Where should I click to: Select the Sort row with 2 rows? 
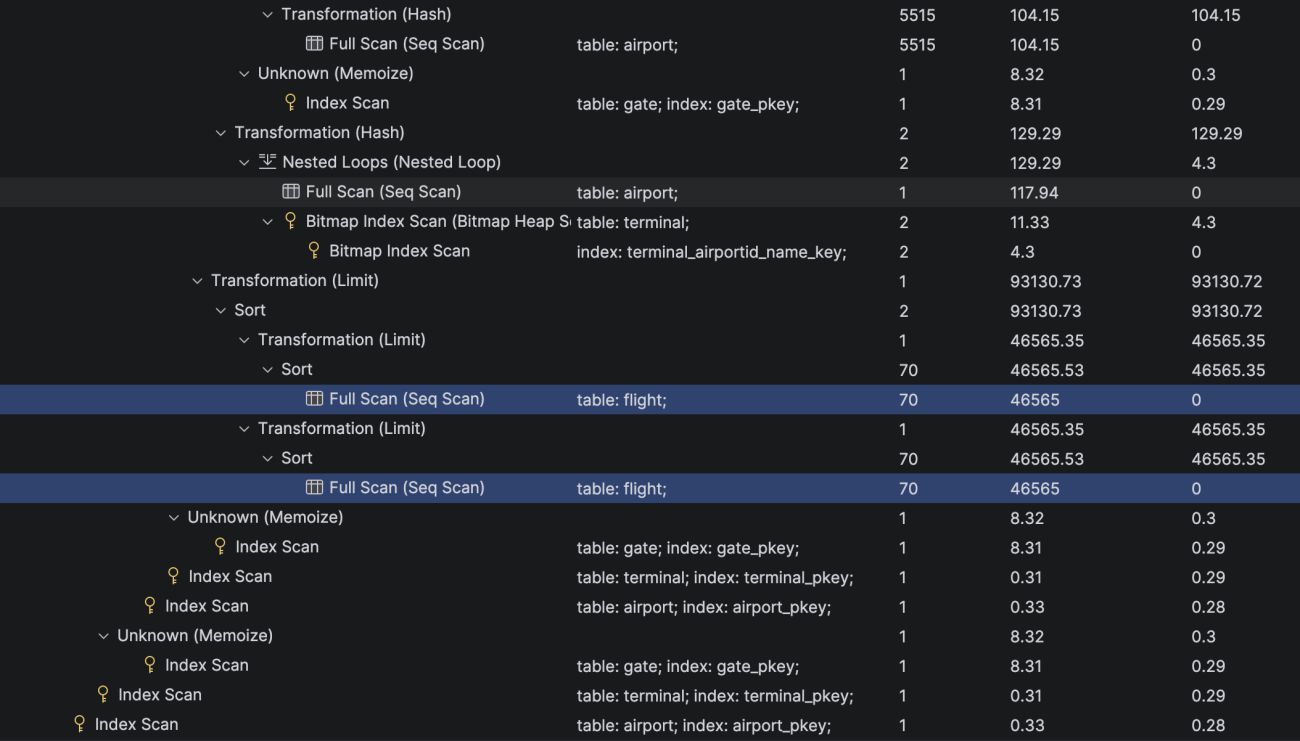[x=650, y=310]
